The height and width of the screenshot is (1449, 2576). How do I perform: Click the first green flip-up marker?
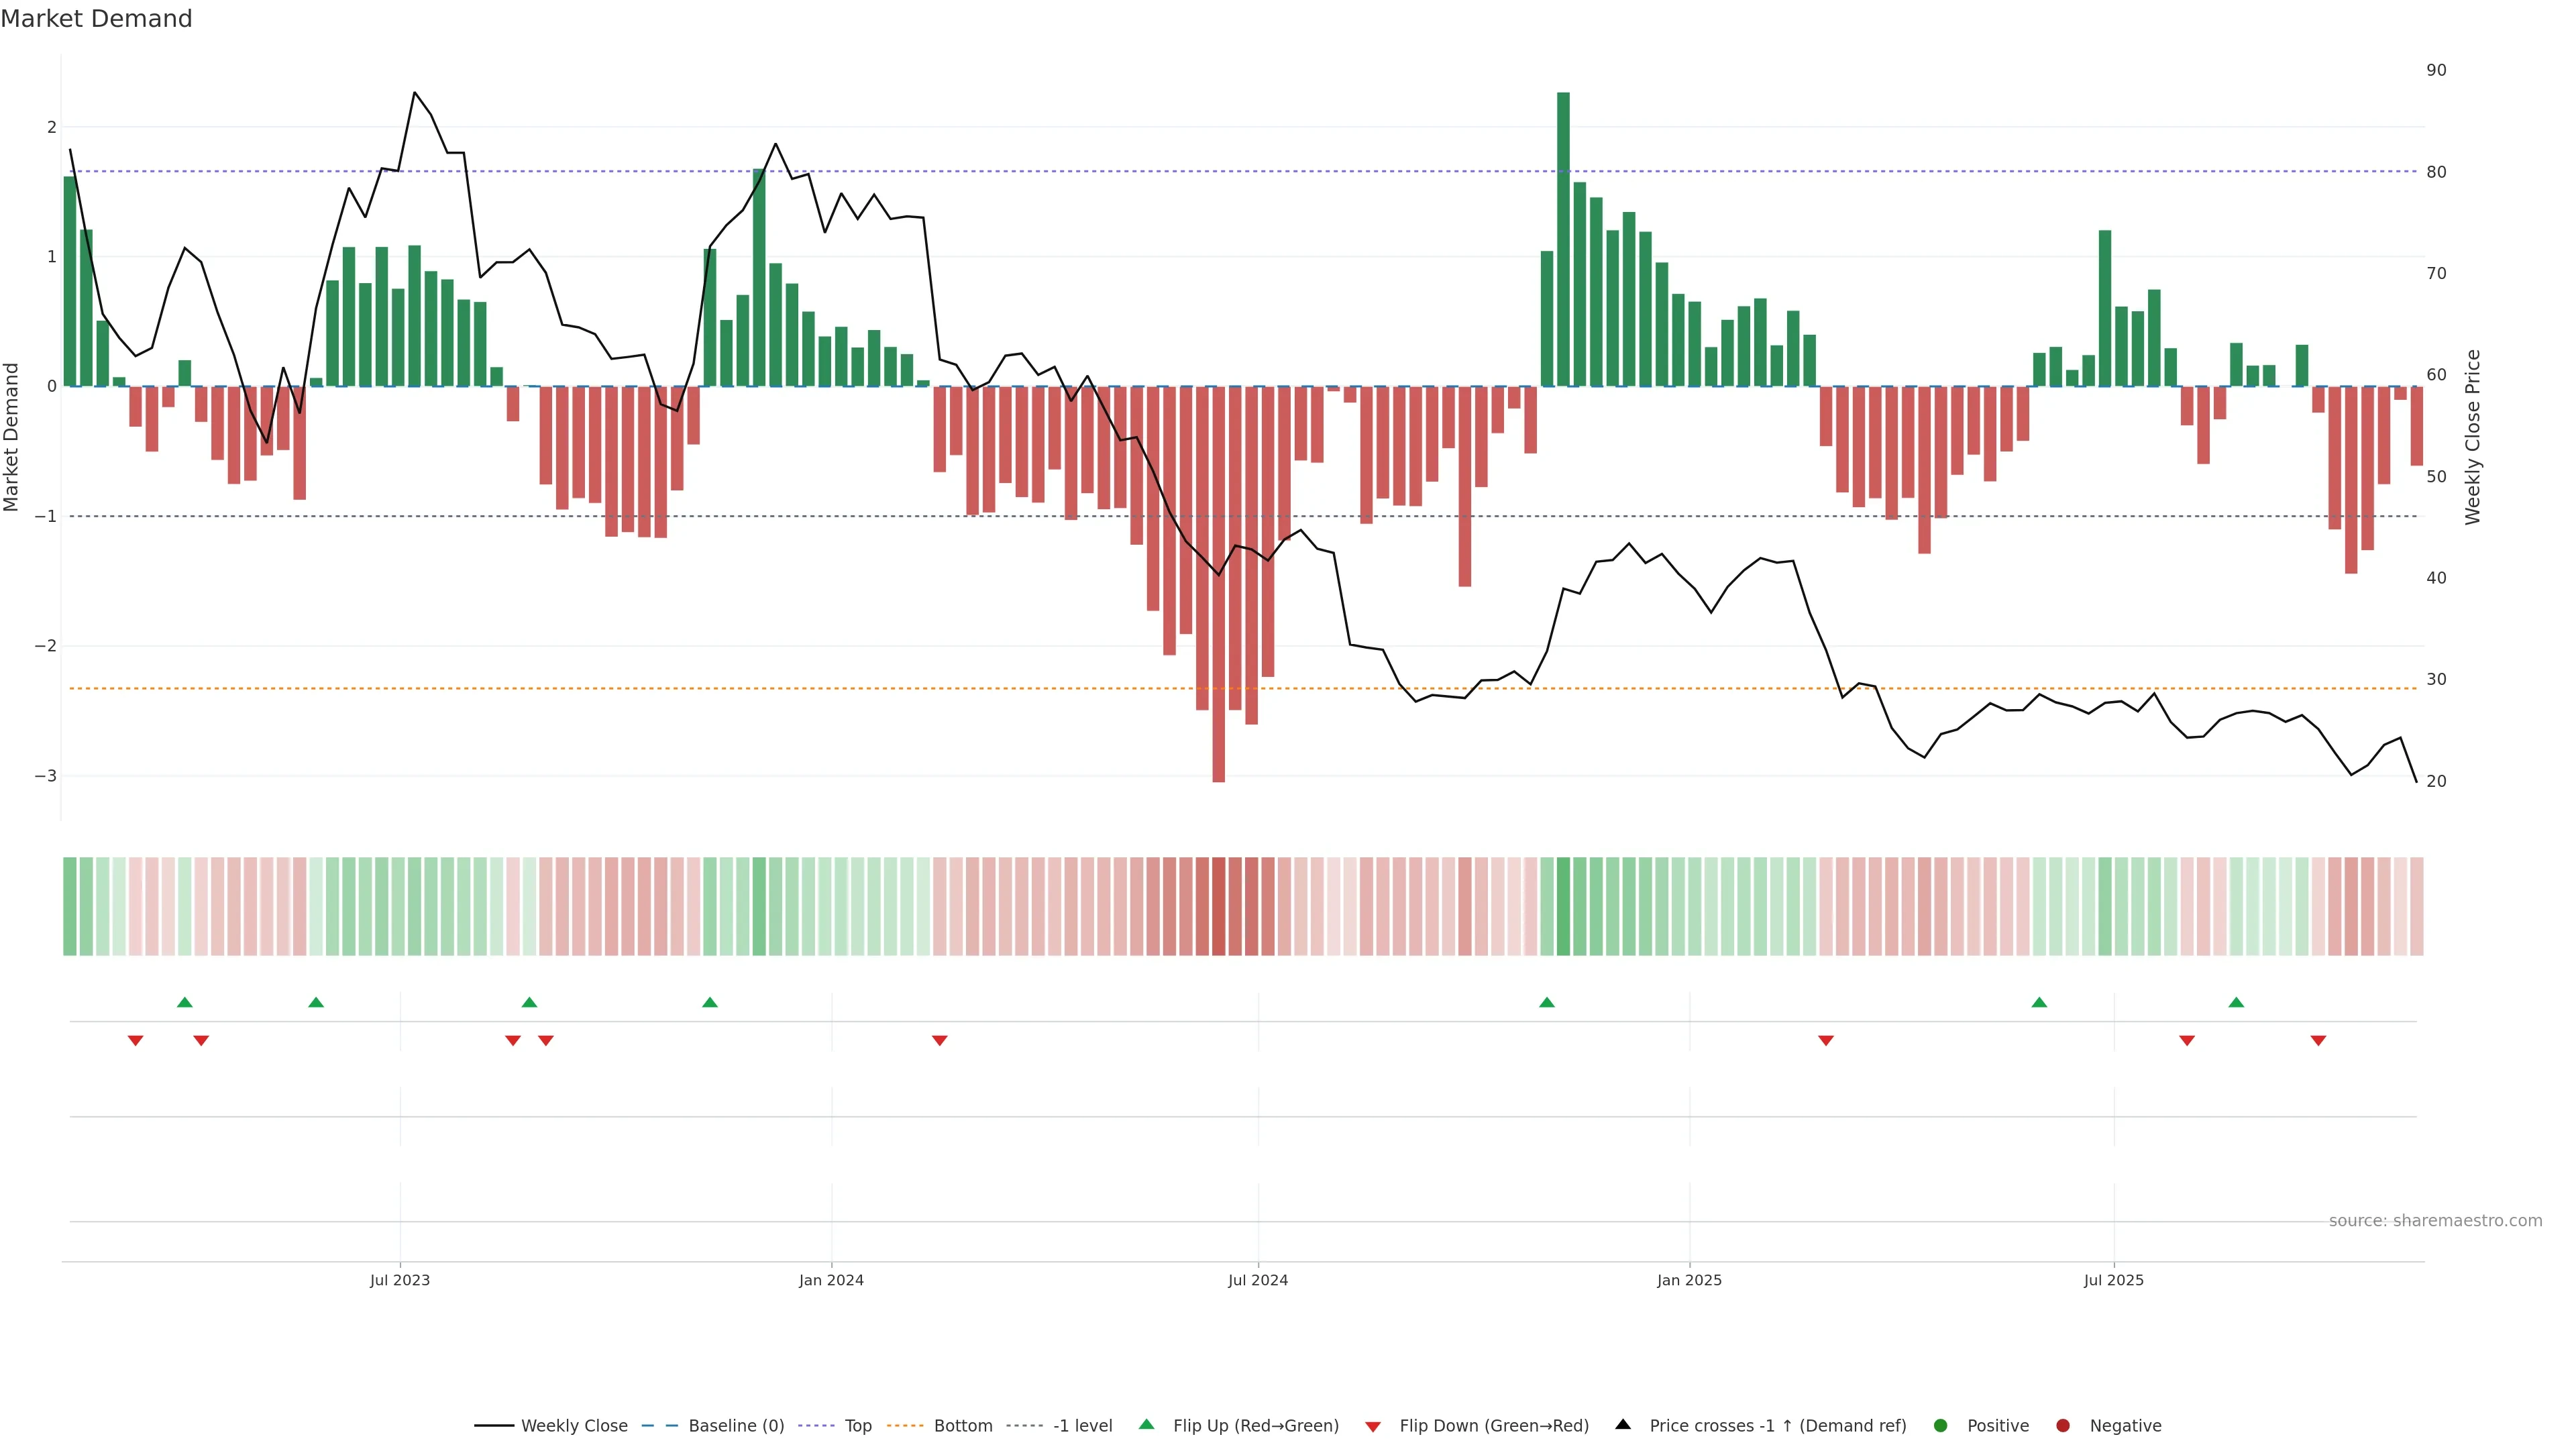click(185, 1003)
